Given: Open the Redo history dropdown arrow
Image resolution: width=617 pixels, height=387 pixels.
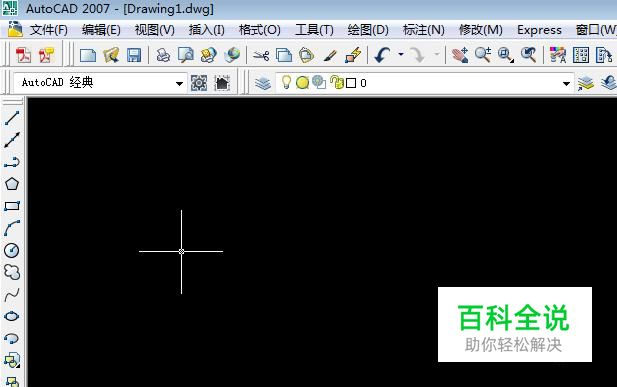Looking at the screenshot, I should [436, 54].
